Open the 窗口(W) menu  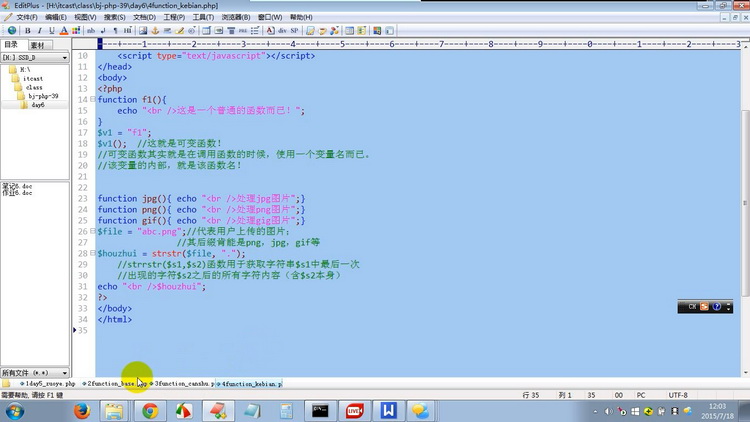[x=270, y=17]
